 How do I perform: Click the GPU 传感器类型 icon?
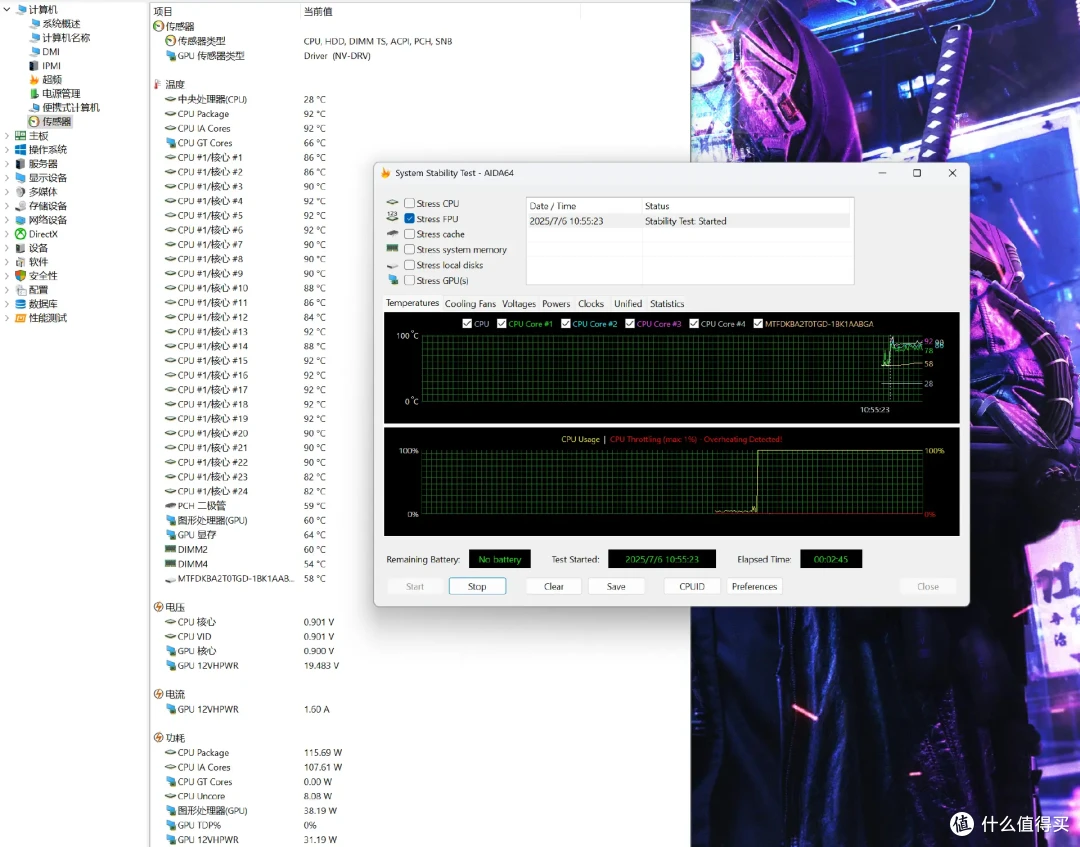pyautogui.click(x=170, y=56)
